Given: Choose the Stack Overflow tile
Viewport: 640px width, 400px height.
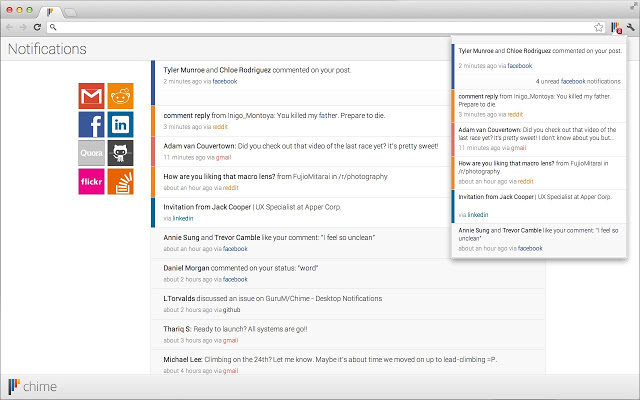Looking at the screenshot, I should coord(120,182).
